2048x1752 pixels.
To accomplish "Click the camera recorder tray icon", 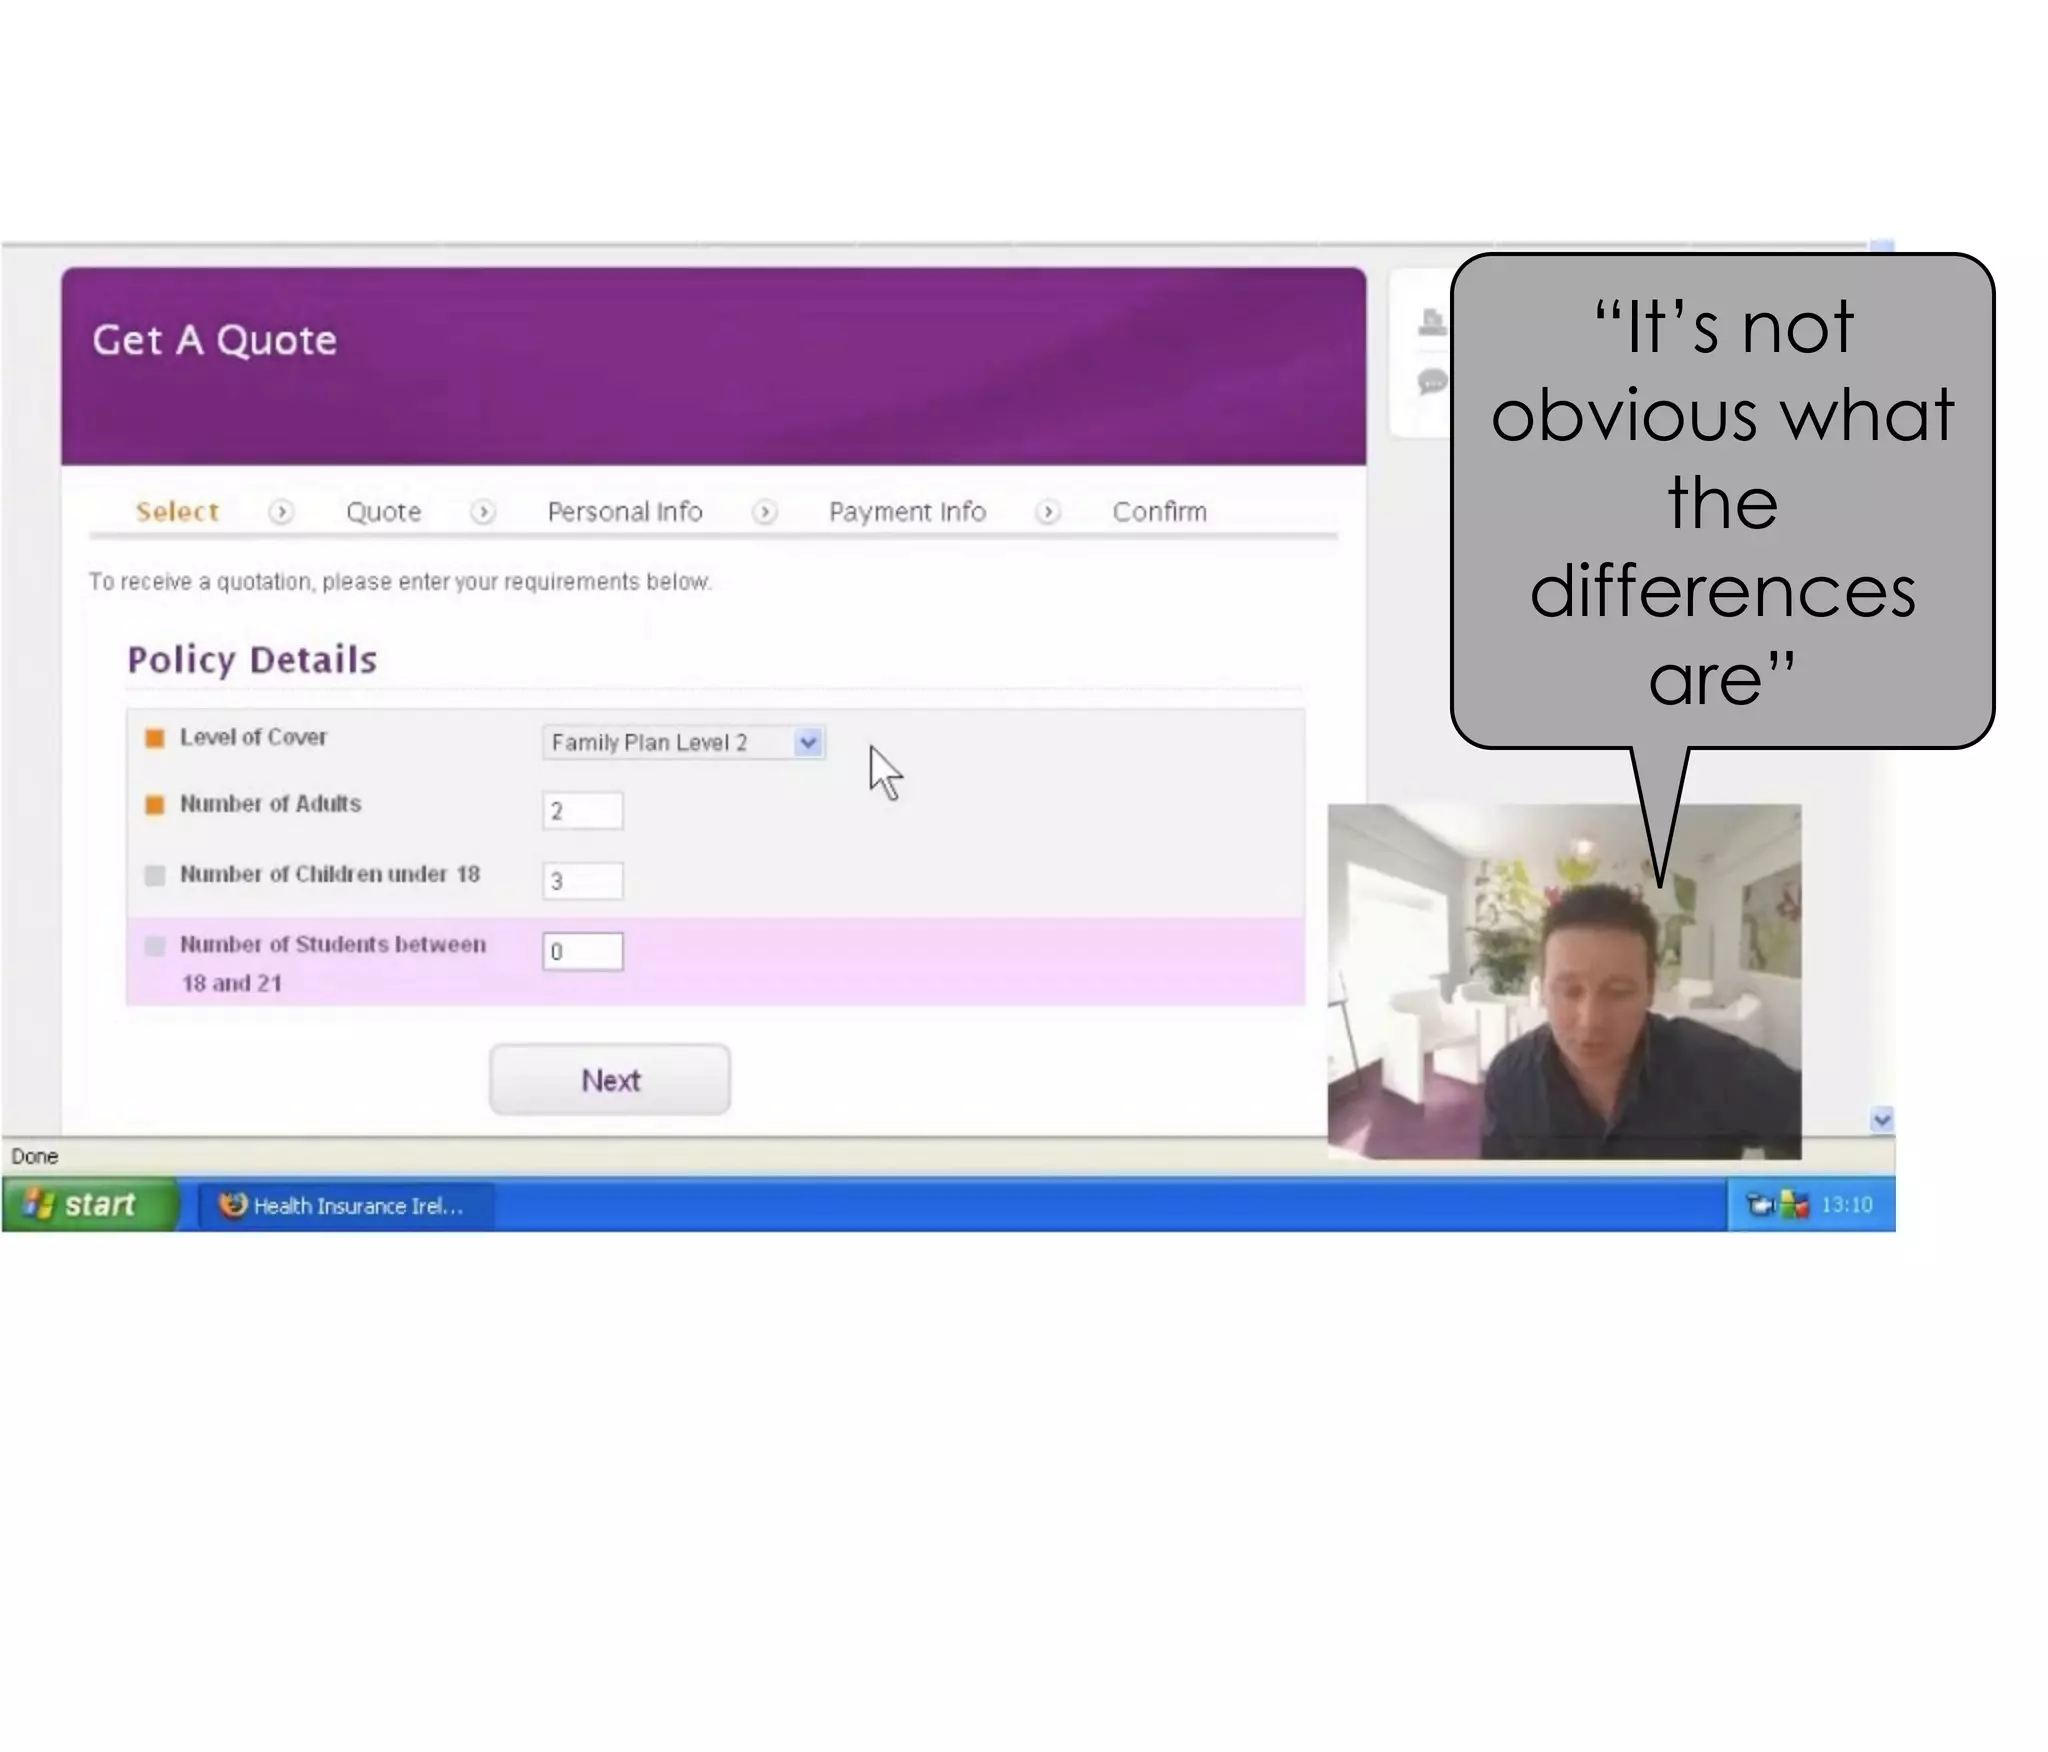I will (1759, 1205).
